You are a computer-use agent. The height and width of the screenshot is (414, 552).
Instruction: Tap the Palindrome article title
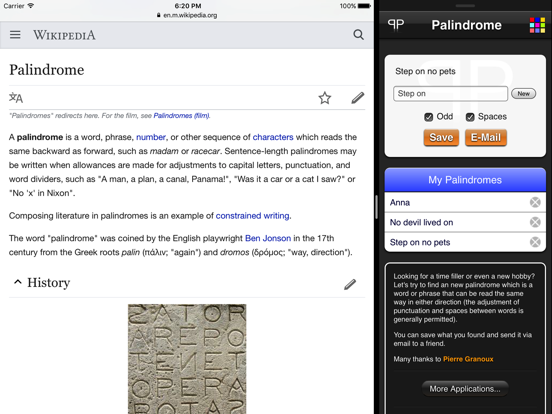47,70
